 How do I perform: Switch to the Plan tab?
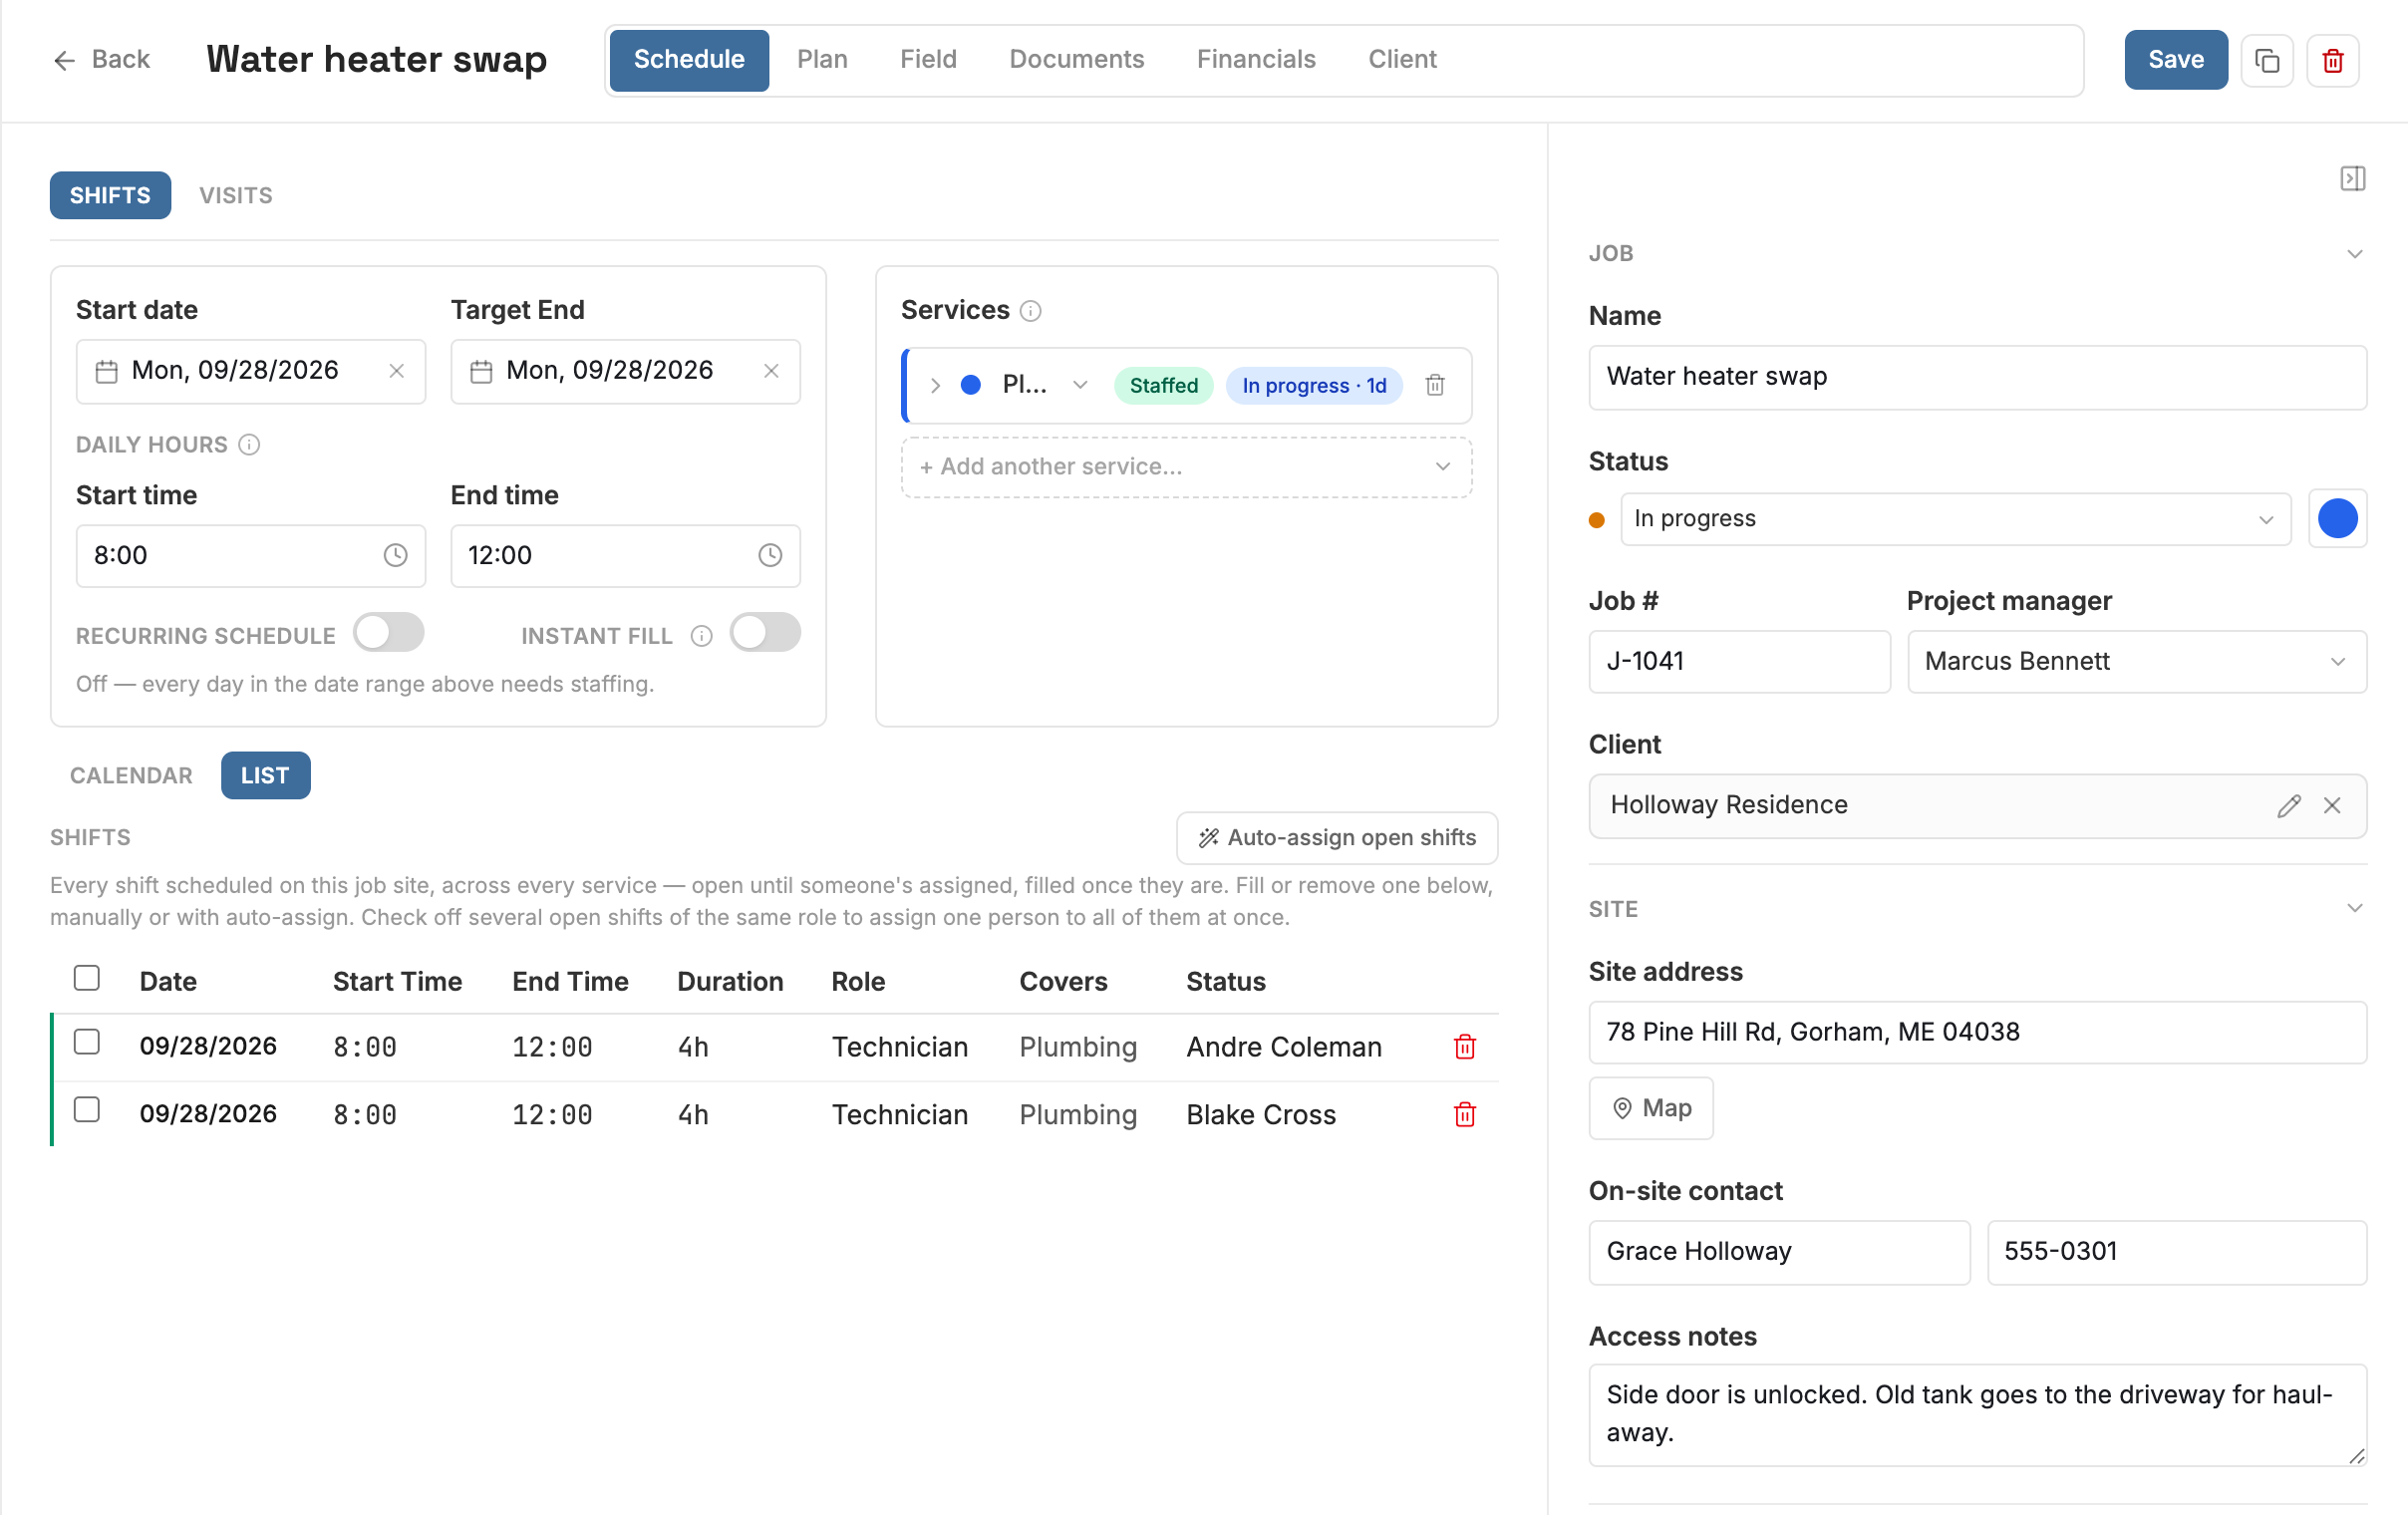tap(822, 60)
